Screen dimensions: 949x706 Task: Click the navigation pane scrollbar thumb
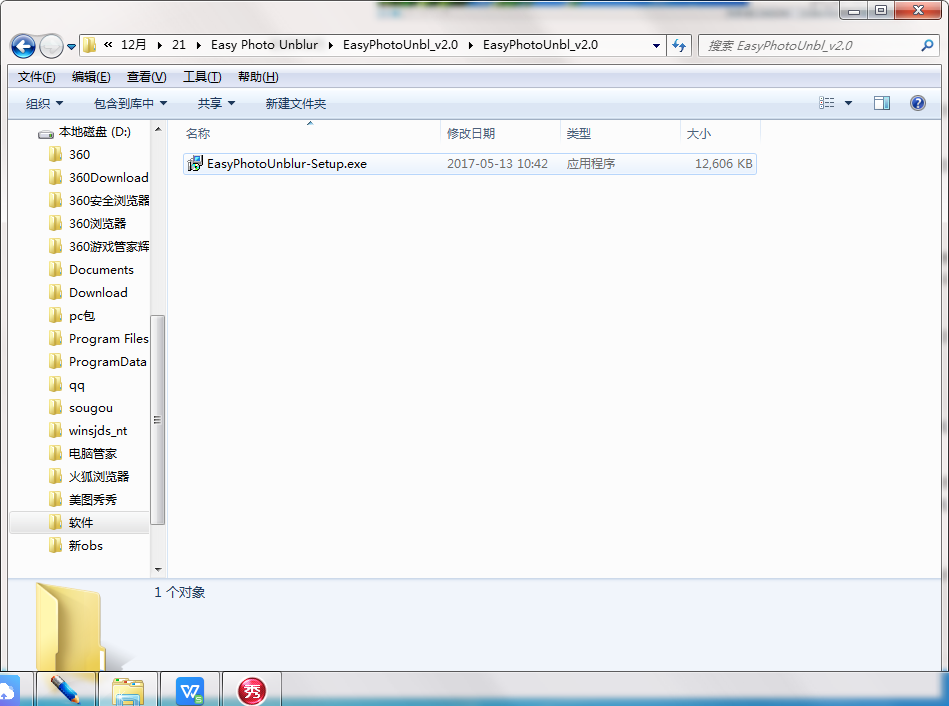click(157, 420)
